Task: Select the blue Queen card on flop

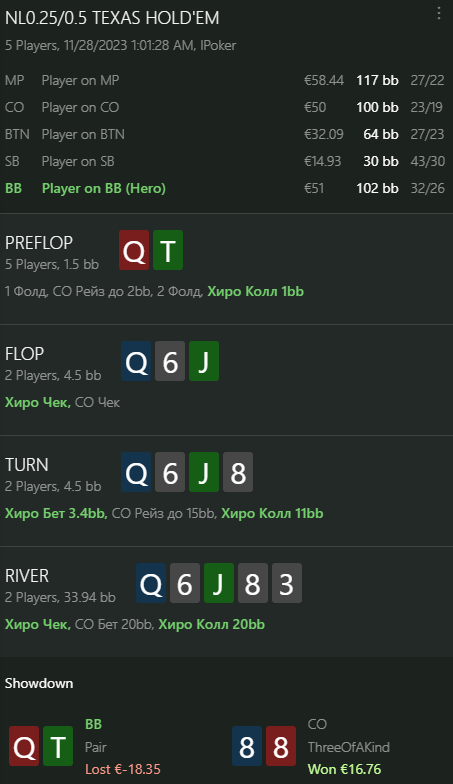Action: (x=136, y=361)
